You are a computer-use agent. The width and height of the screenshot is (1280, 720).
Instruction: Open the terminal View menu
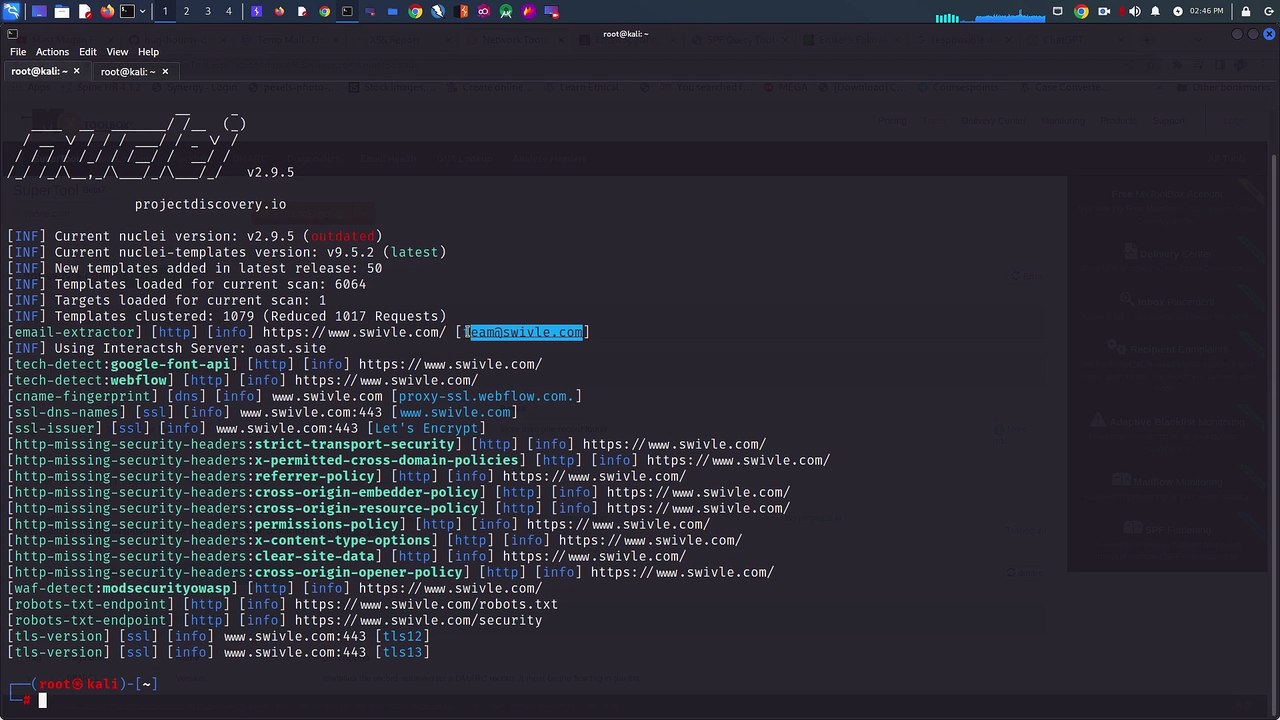tap(117, 52)
